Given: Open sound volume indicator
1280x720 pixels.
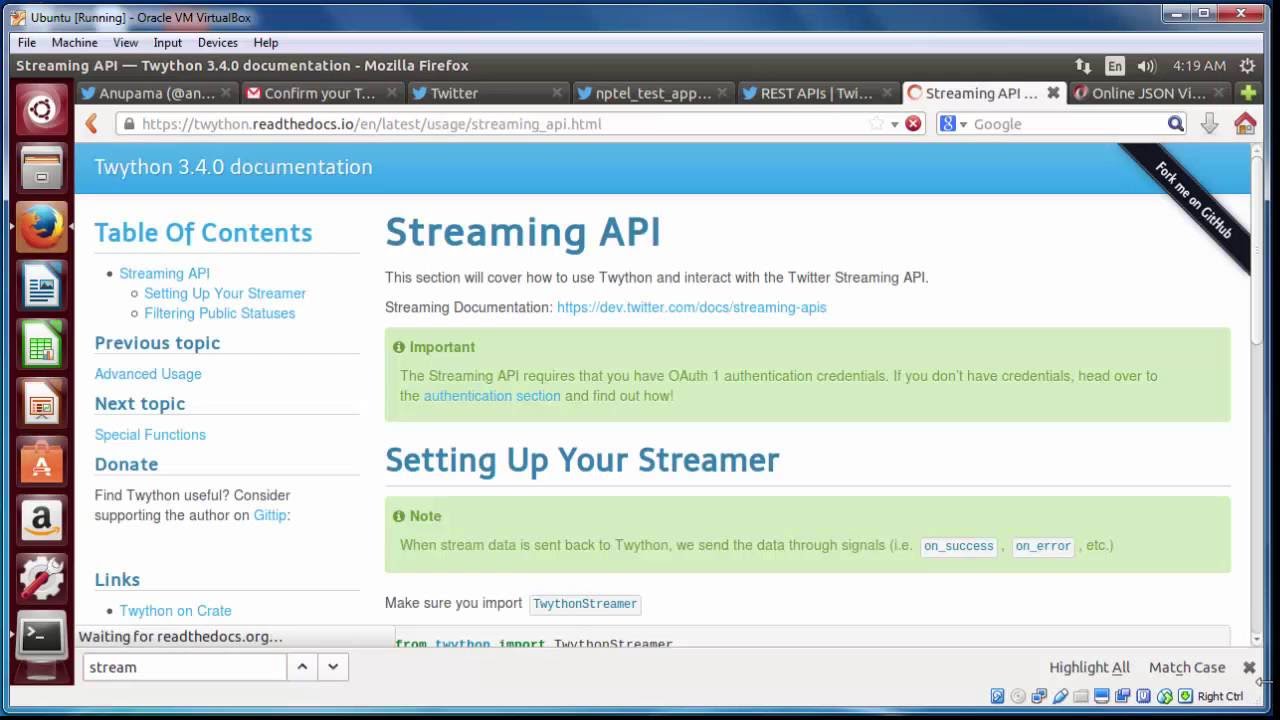Looking at the screenshot, I should point(1147,66).
